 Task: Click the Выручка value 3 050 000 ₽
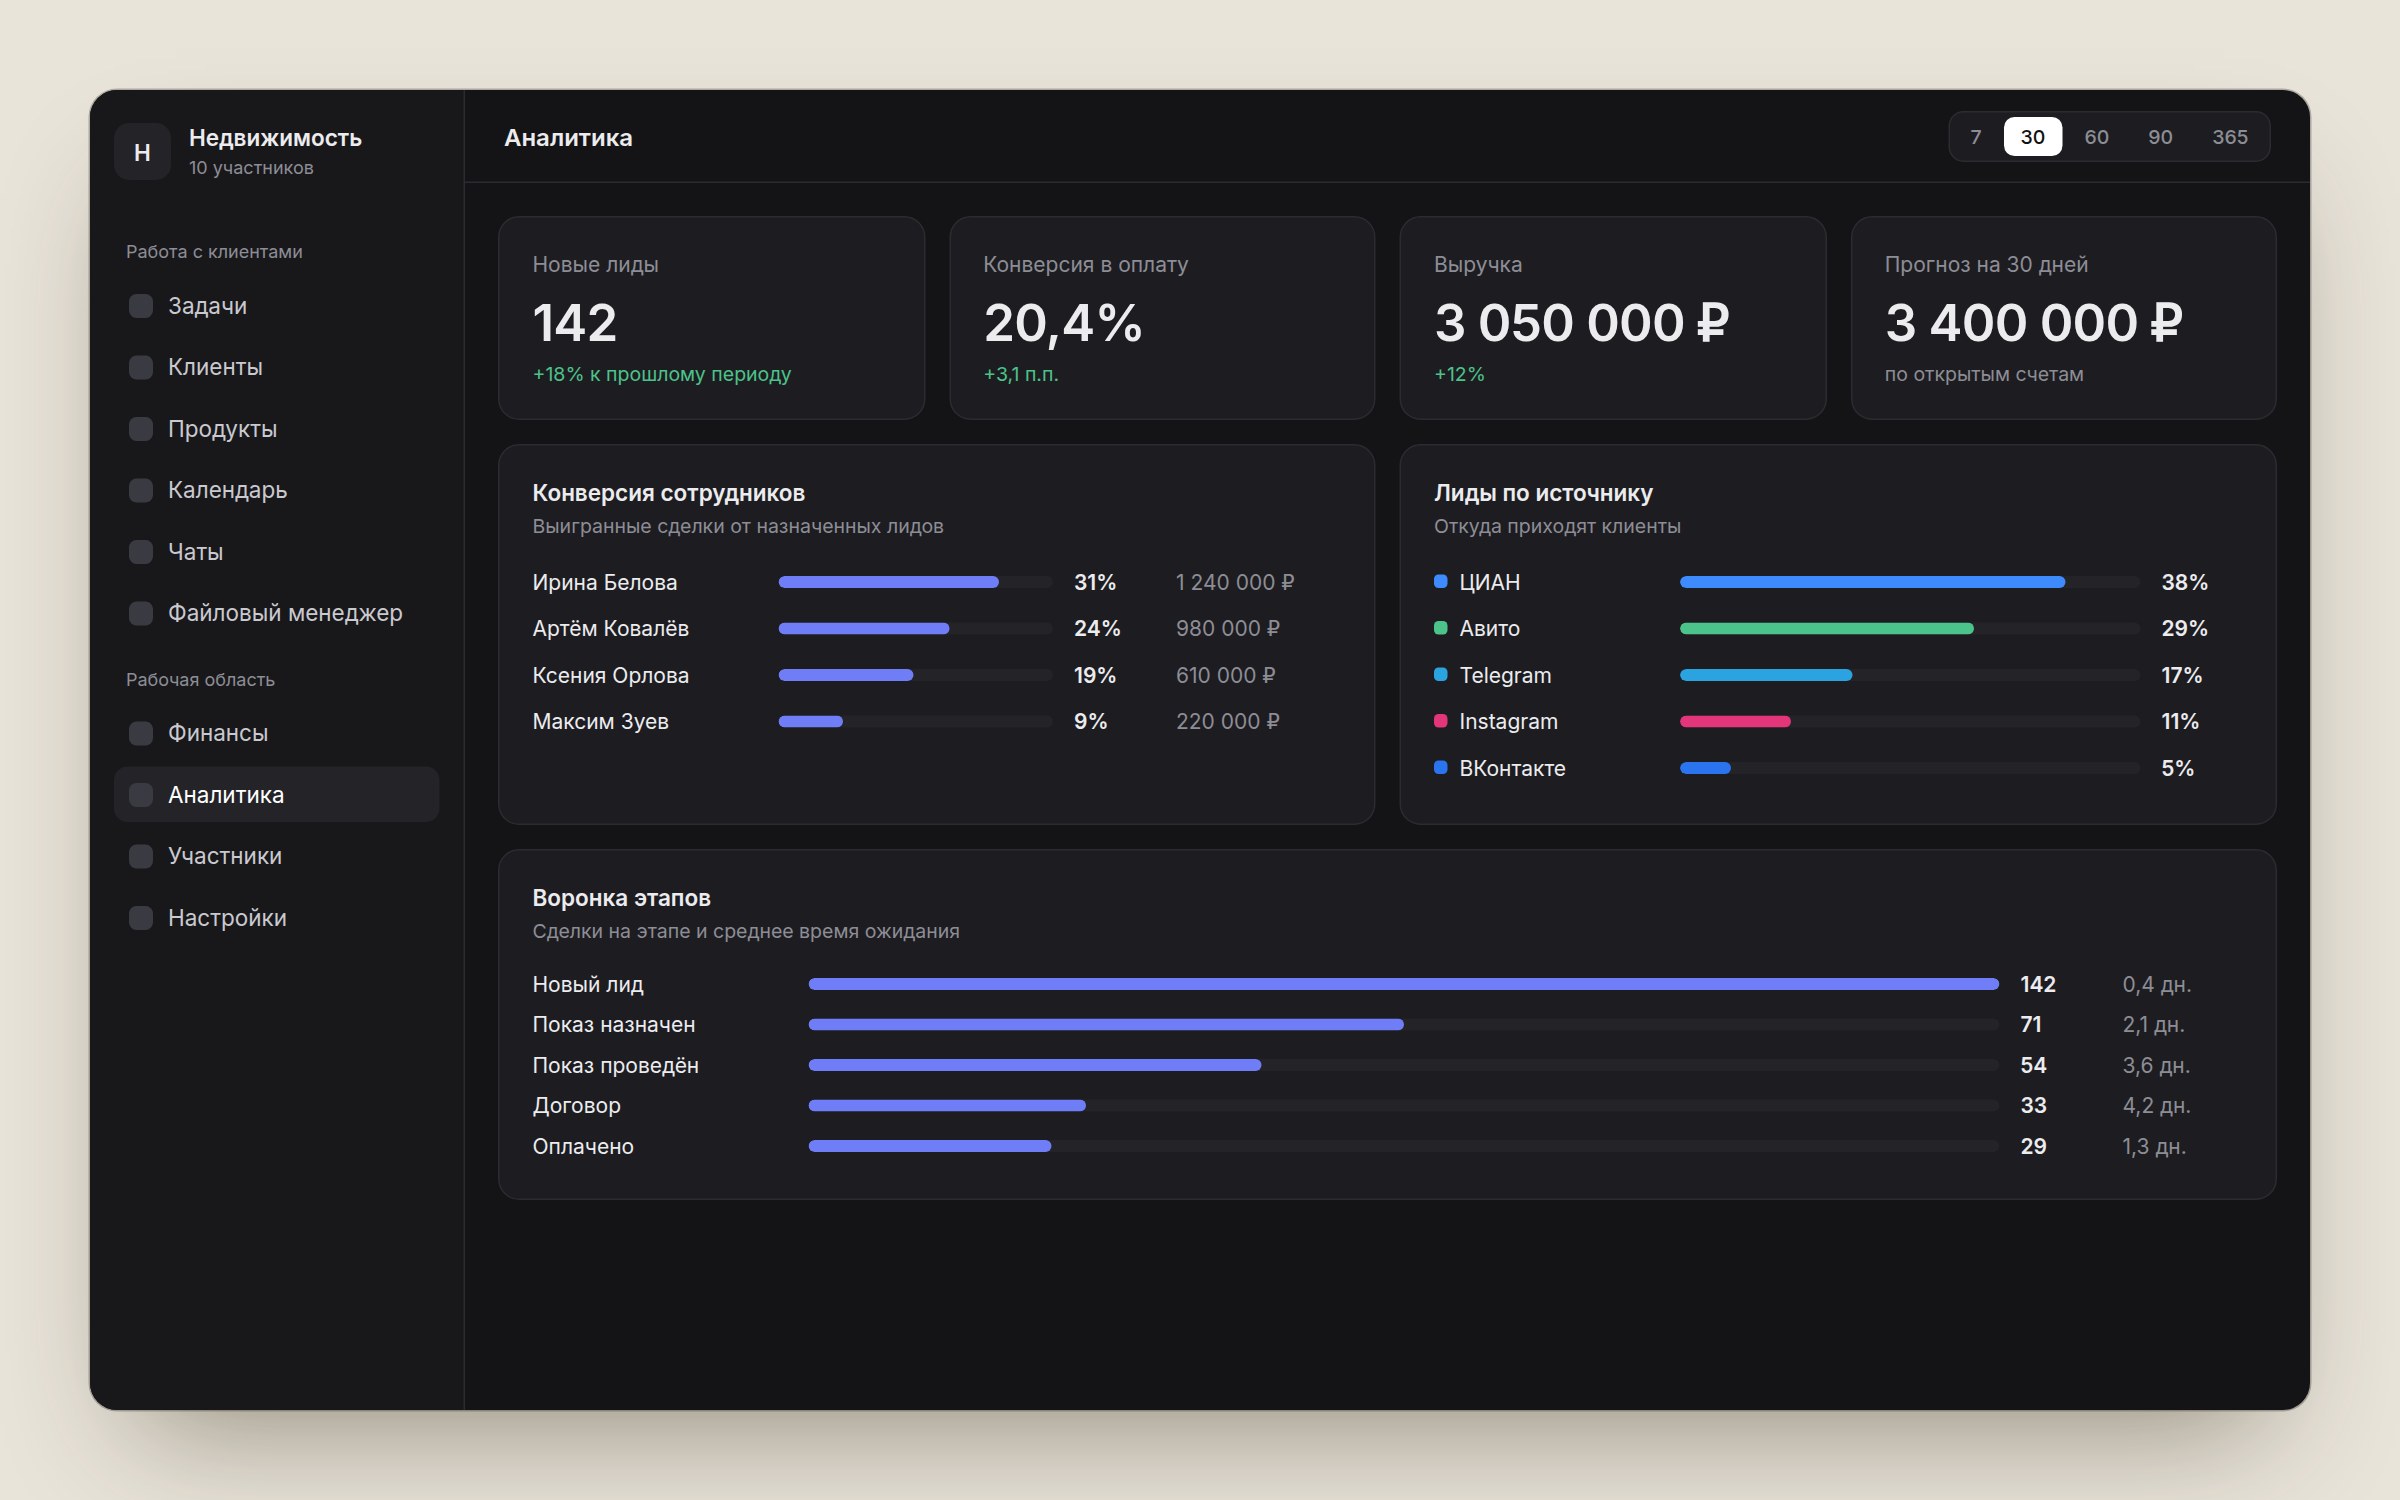pyautogui.click(x=1581, y=323)
